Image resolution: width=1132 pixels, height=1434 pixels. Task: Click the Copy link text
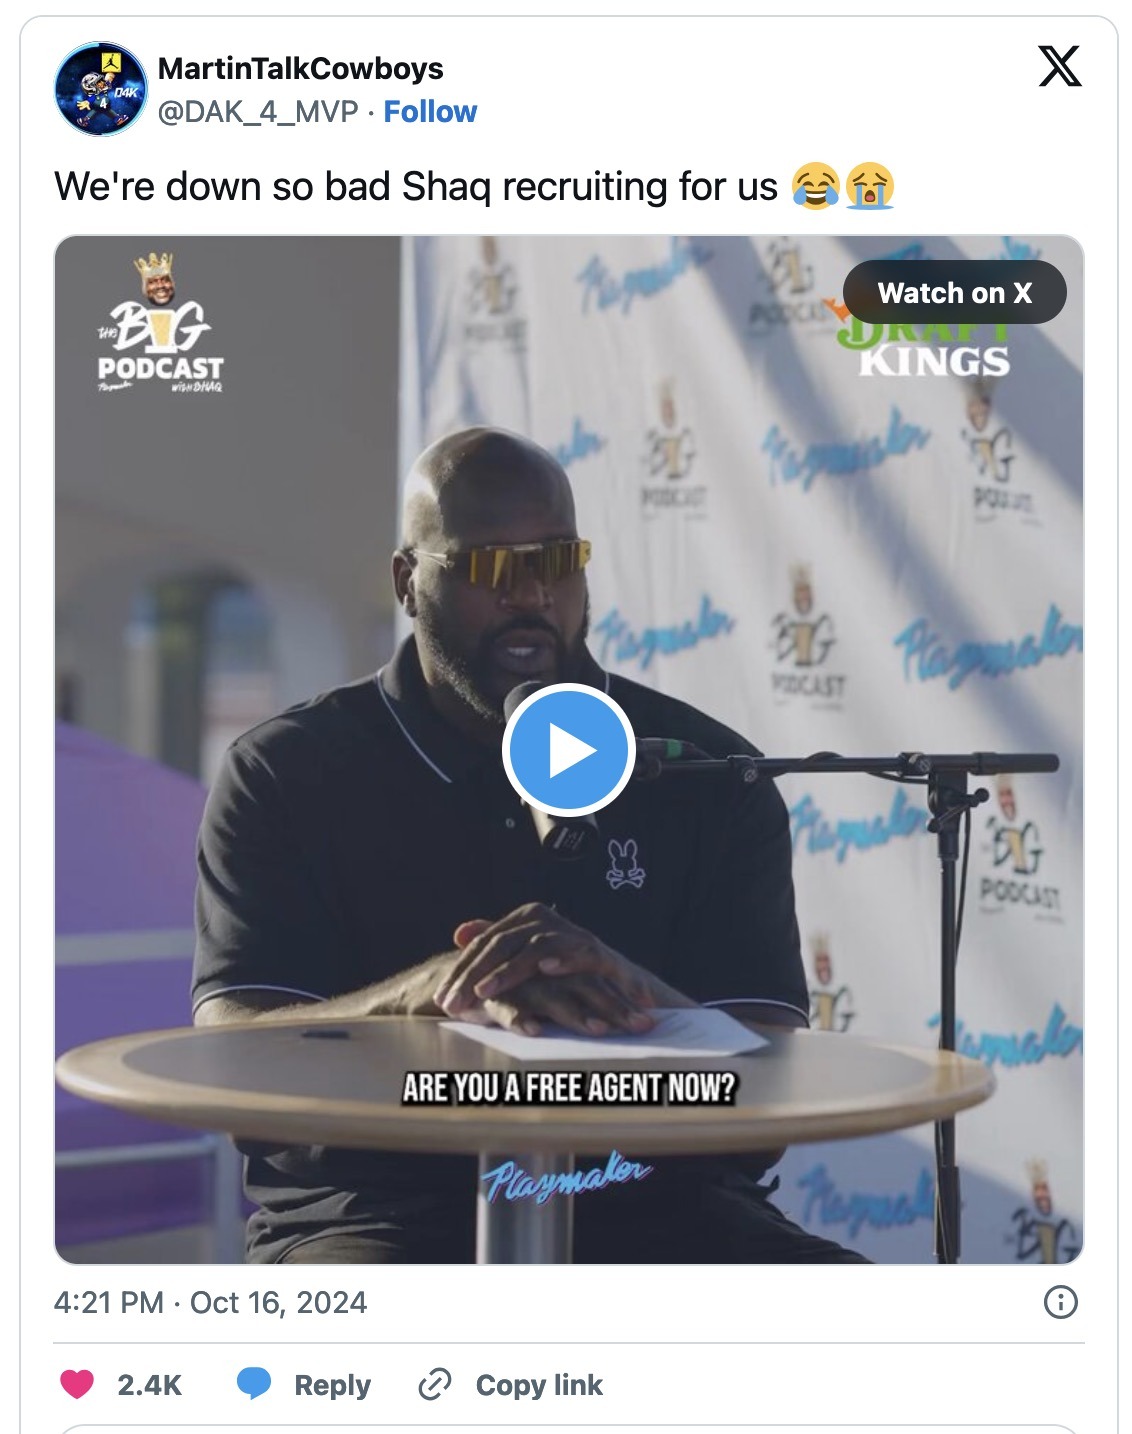pos(539,1385)
